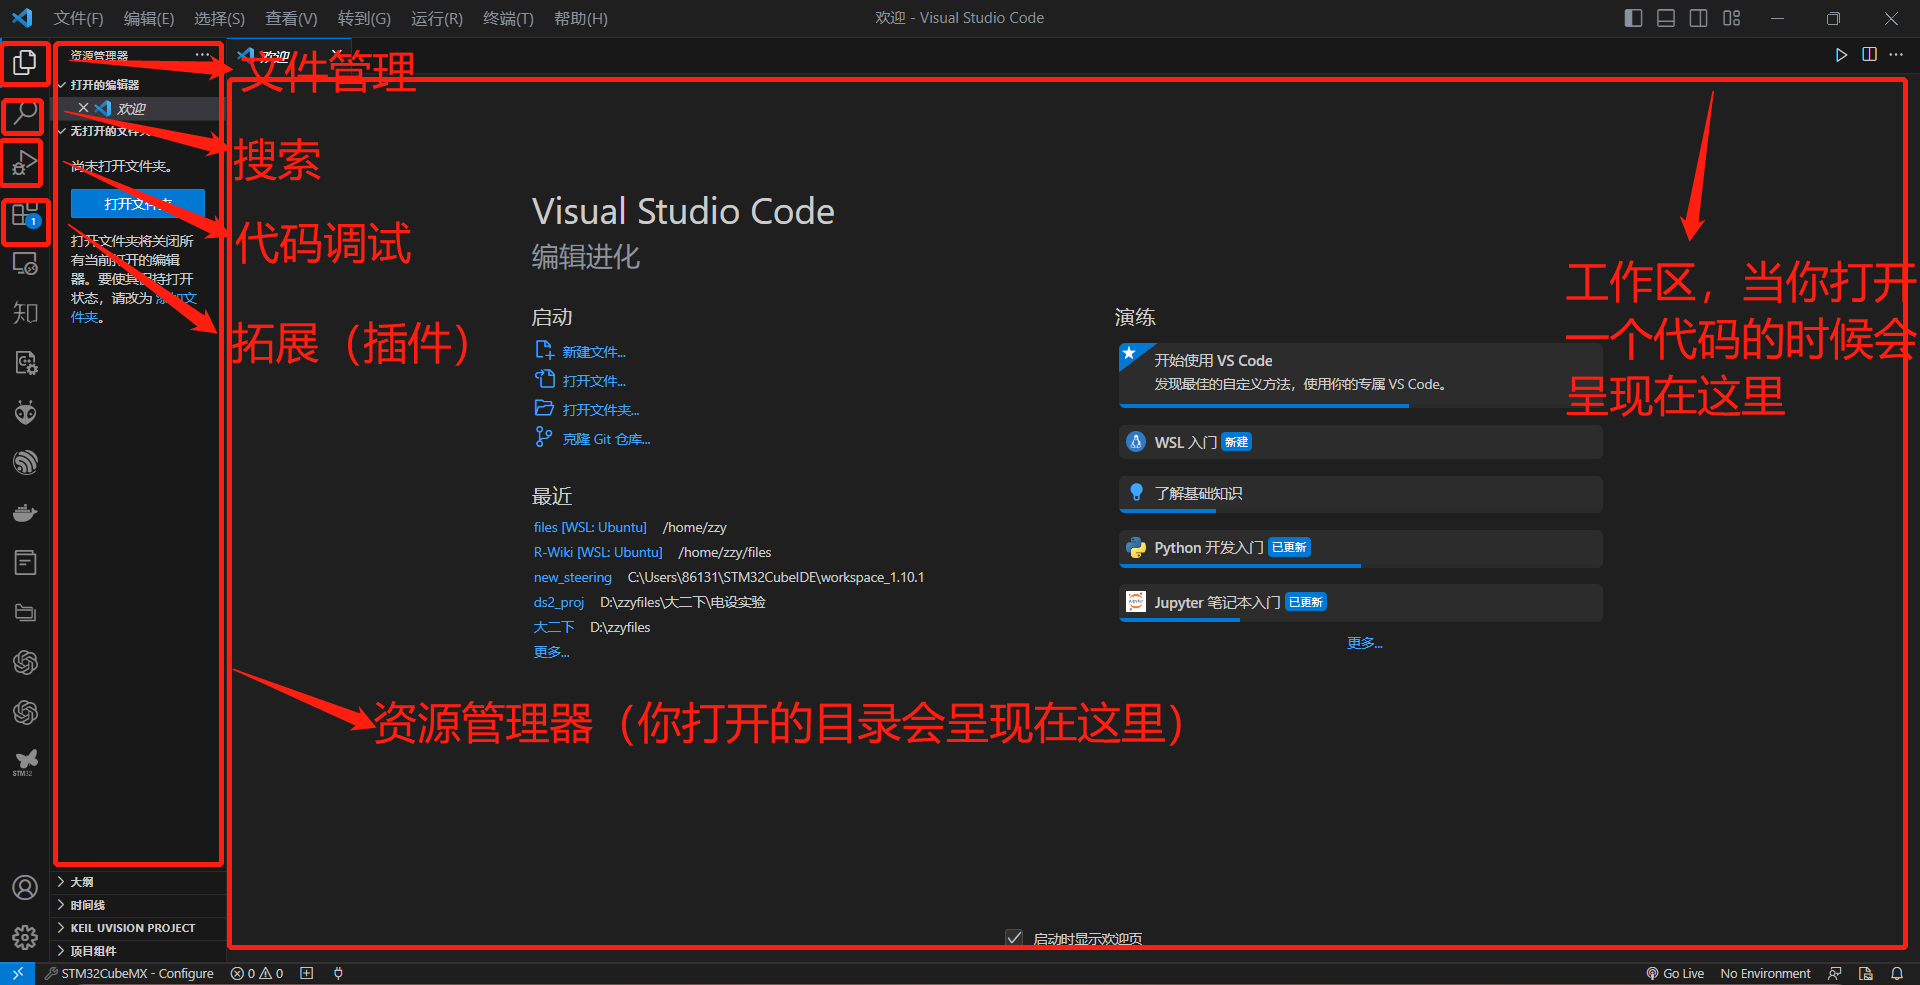Expand the 项目组件 section
Screen dimensions: 1920x985
point(140,951)
